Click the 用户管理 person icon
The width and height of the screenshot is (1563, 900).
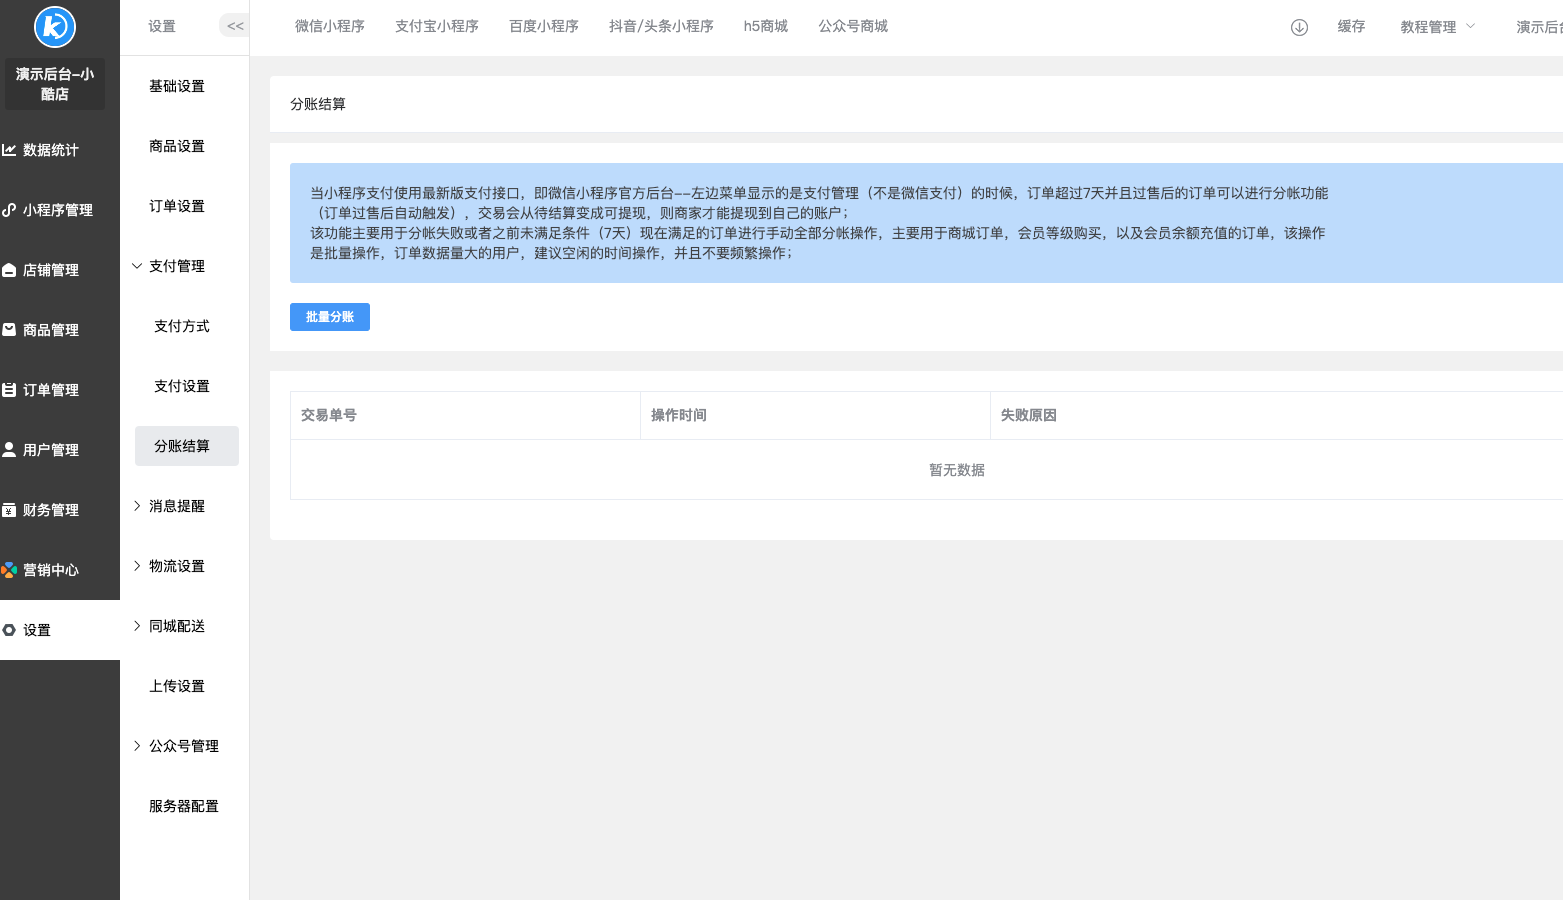(9, 450)
